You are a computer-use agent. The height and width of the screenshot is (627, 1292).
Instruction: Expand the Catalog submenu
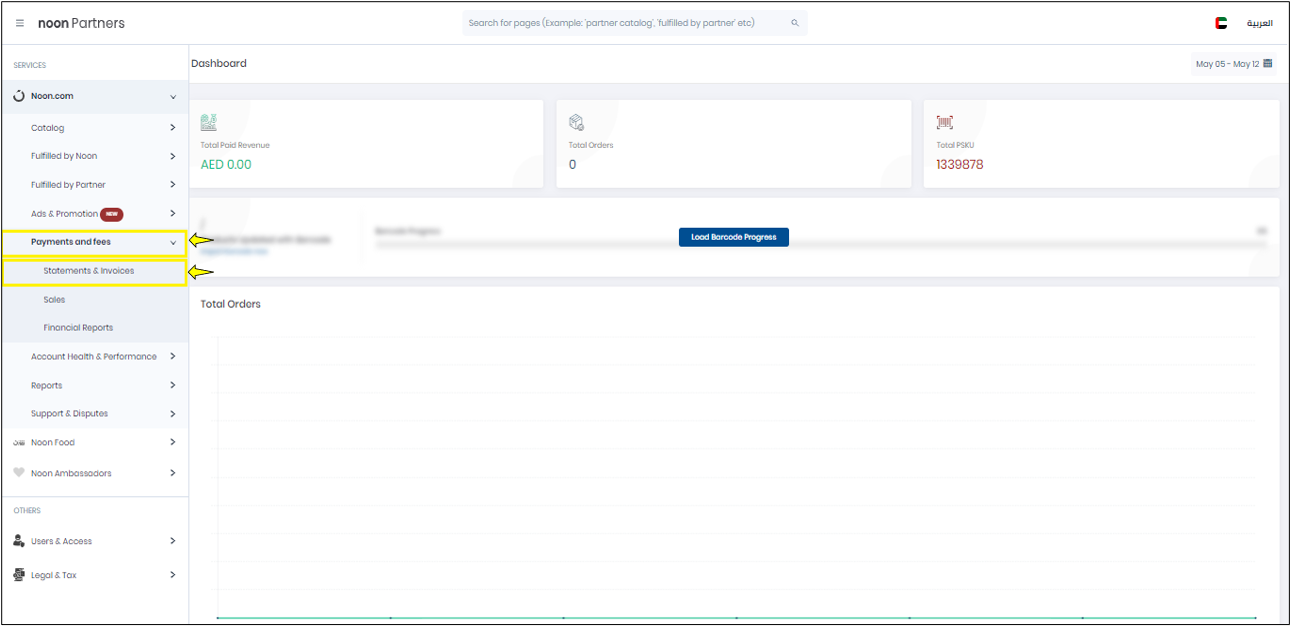[173, 128]
